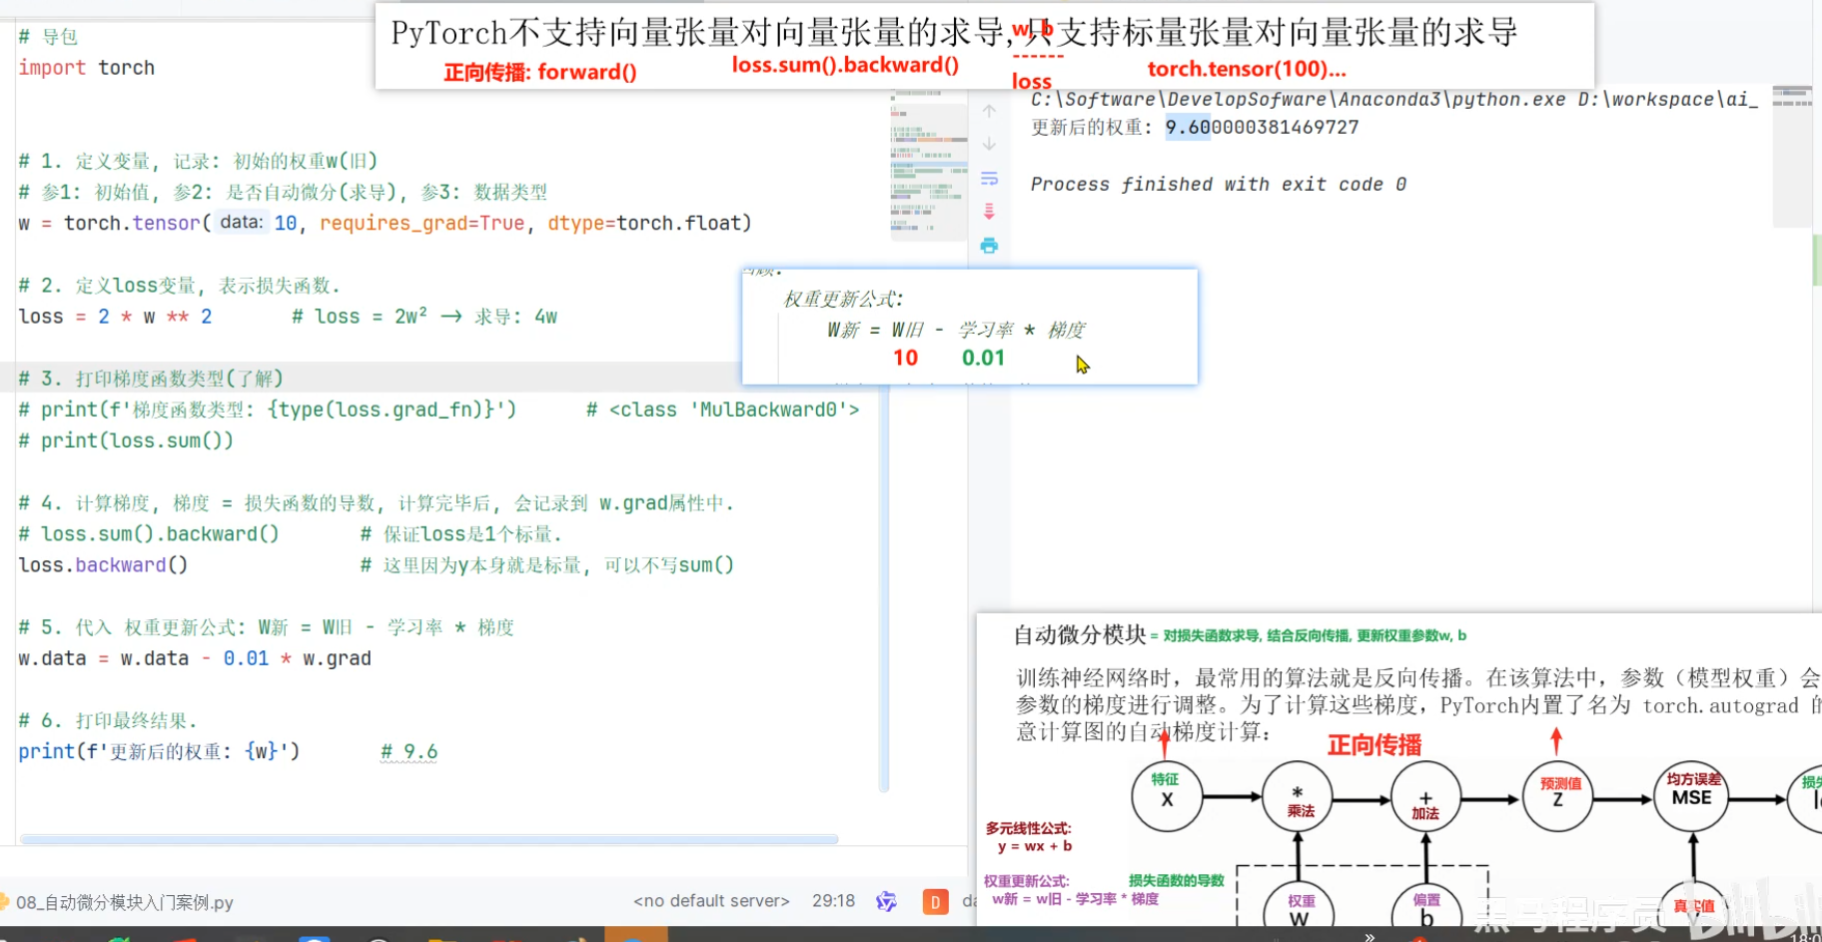The height and width of the screenshot is (942, 1822).
Task: Click the green '0.01' value in formula popup
Action: coord(983,358)
